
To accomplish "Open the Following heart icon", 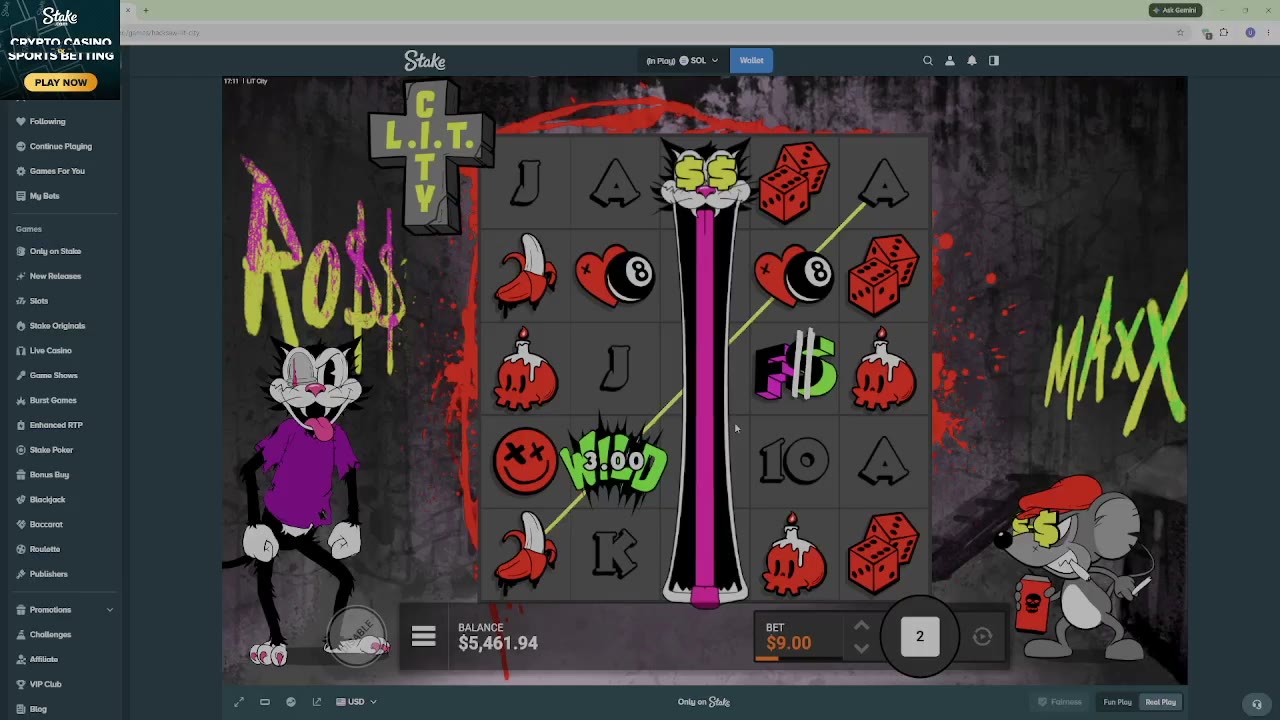I will click(x=21, y=121).
